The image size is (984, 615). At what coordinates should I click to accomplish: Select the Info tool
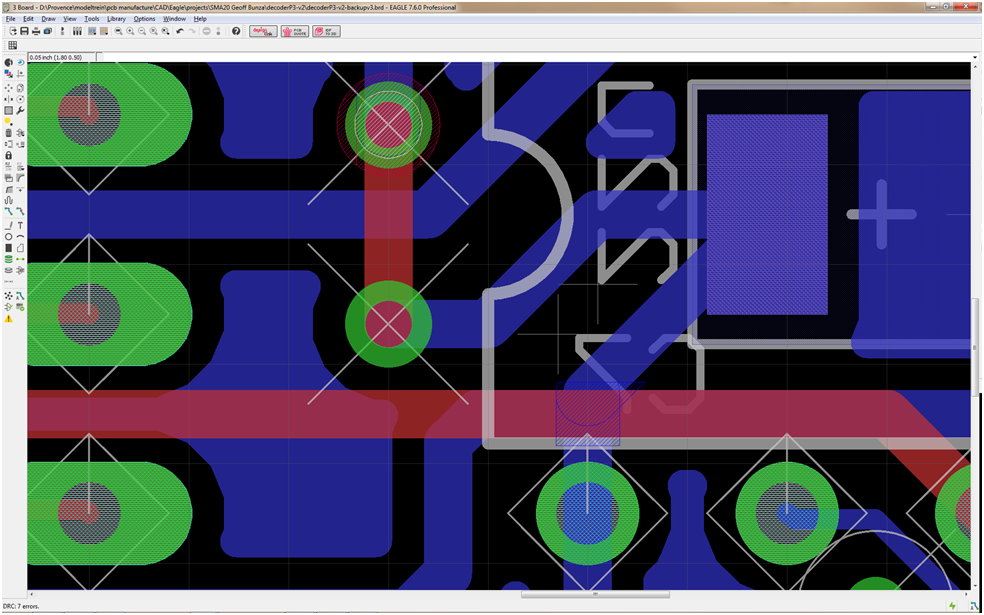click(x=9, y=63)
